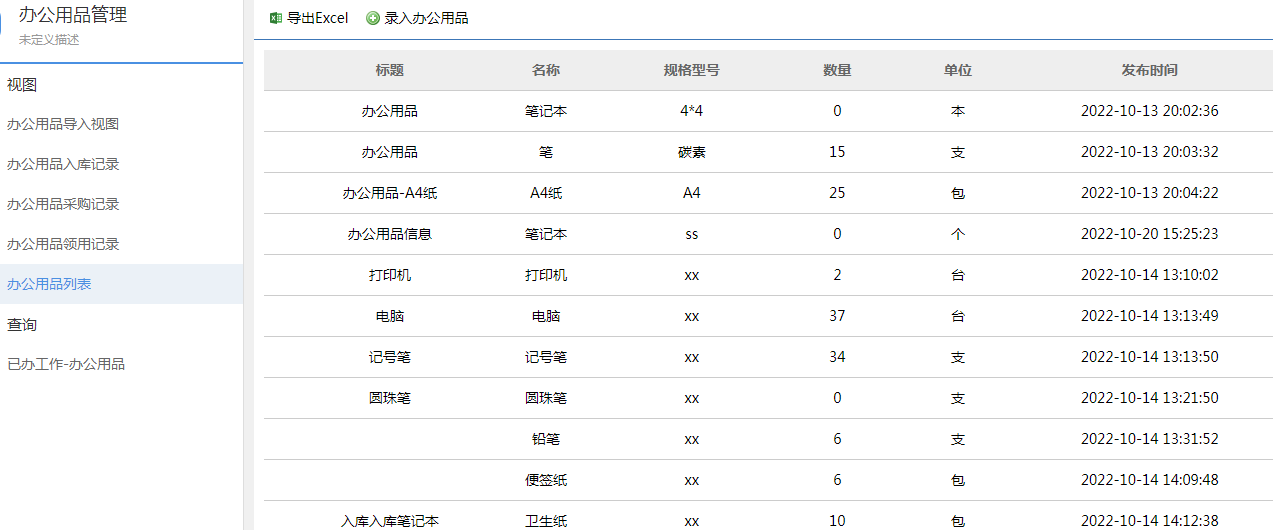Click the 标题 column header
The height and width of the screenshot is (530, 1273).
[x=390, y=70]
